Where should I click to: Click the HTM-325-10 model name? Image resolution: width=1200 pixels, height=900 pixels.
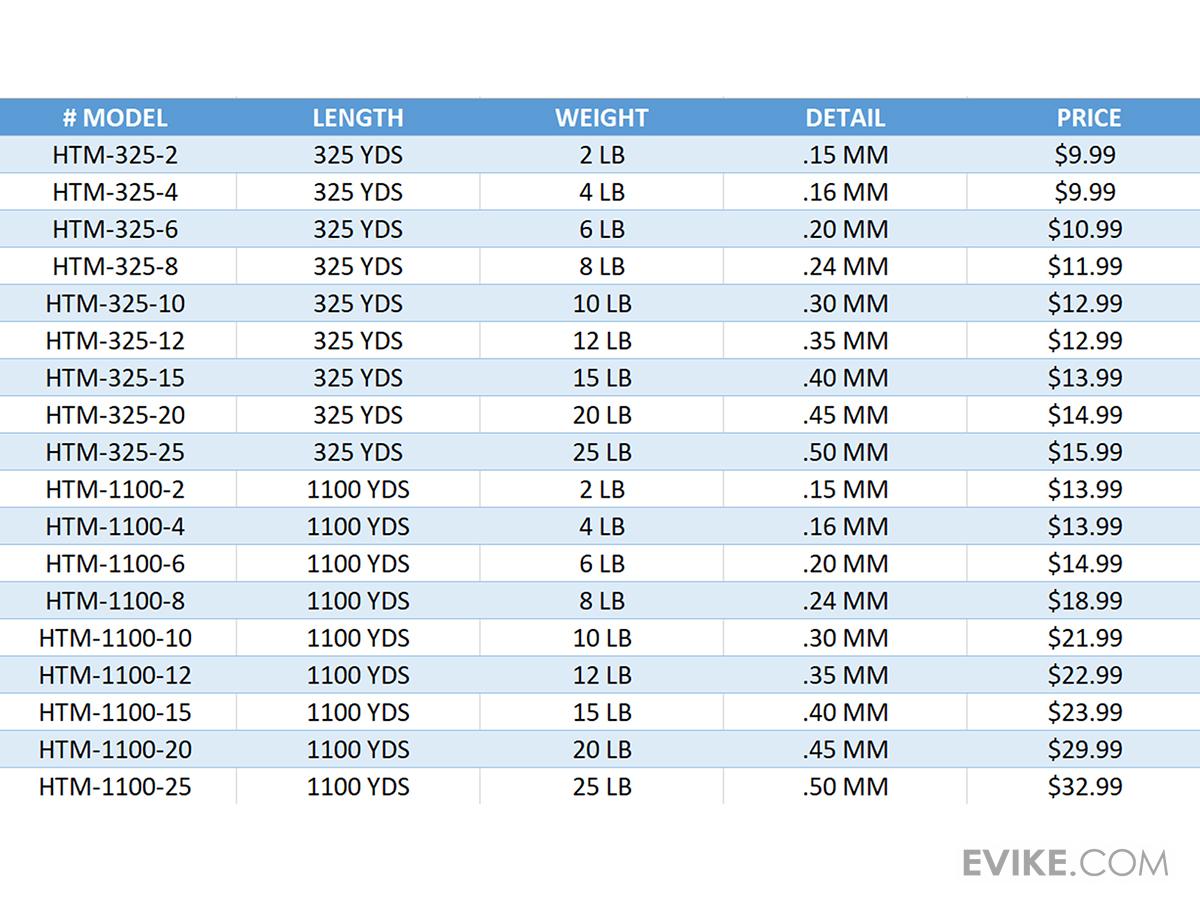click(x=115, y=304)
